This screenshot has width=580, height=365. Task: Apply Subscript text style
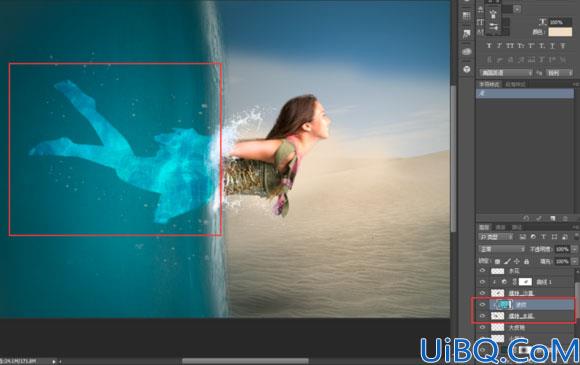click(542, 45)
